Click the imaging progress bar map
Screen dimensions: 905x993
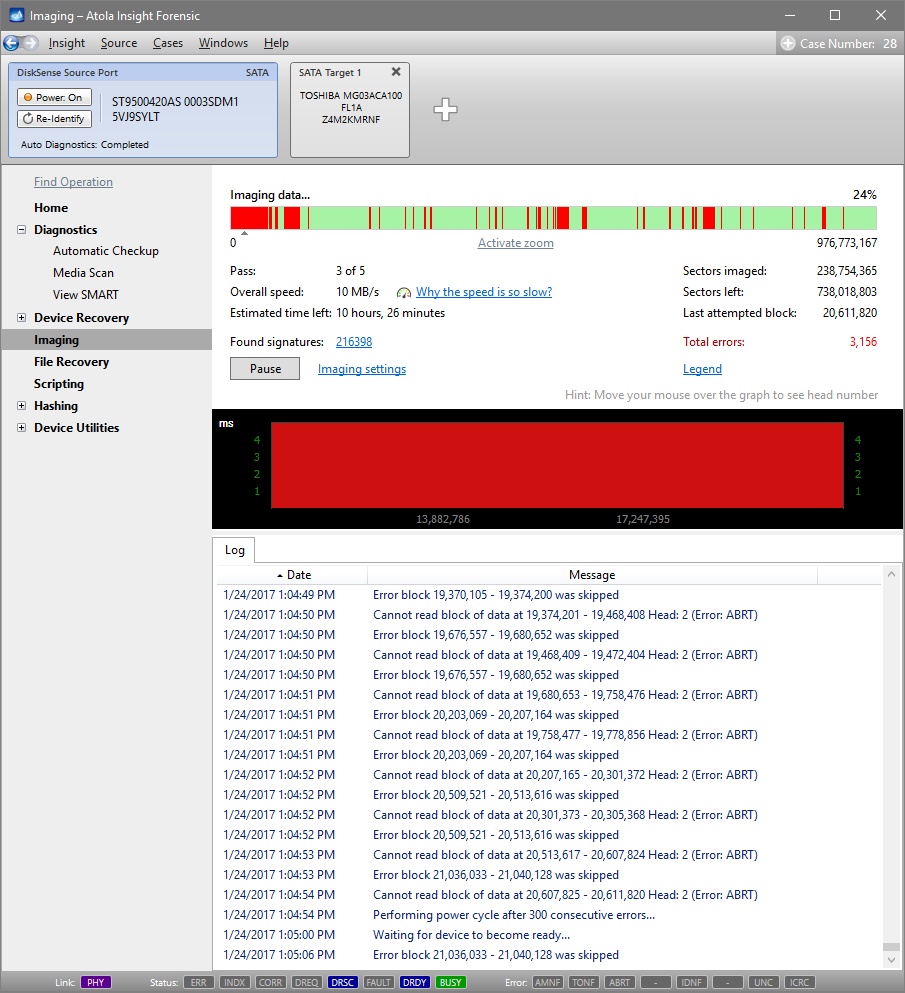[x=553, y=218]
